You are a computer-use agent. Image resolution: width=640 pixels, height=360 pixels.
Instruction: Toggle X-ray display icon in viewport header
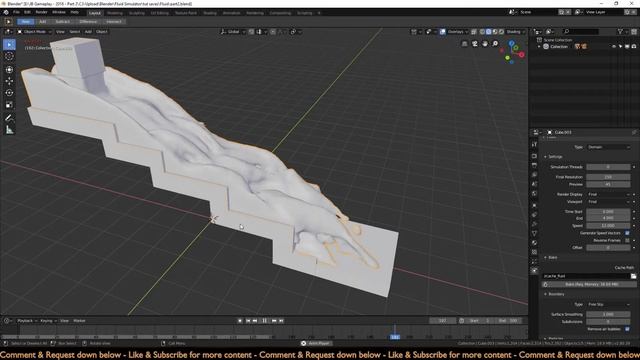pos(474,32)
